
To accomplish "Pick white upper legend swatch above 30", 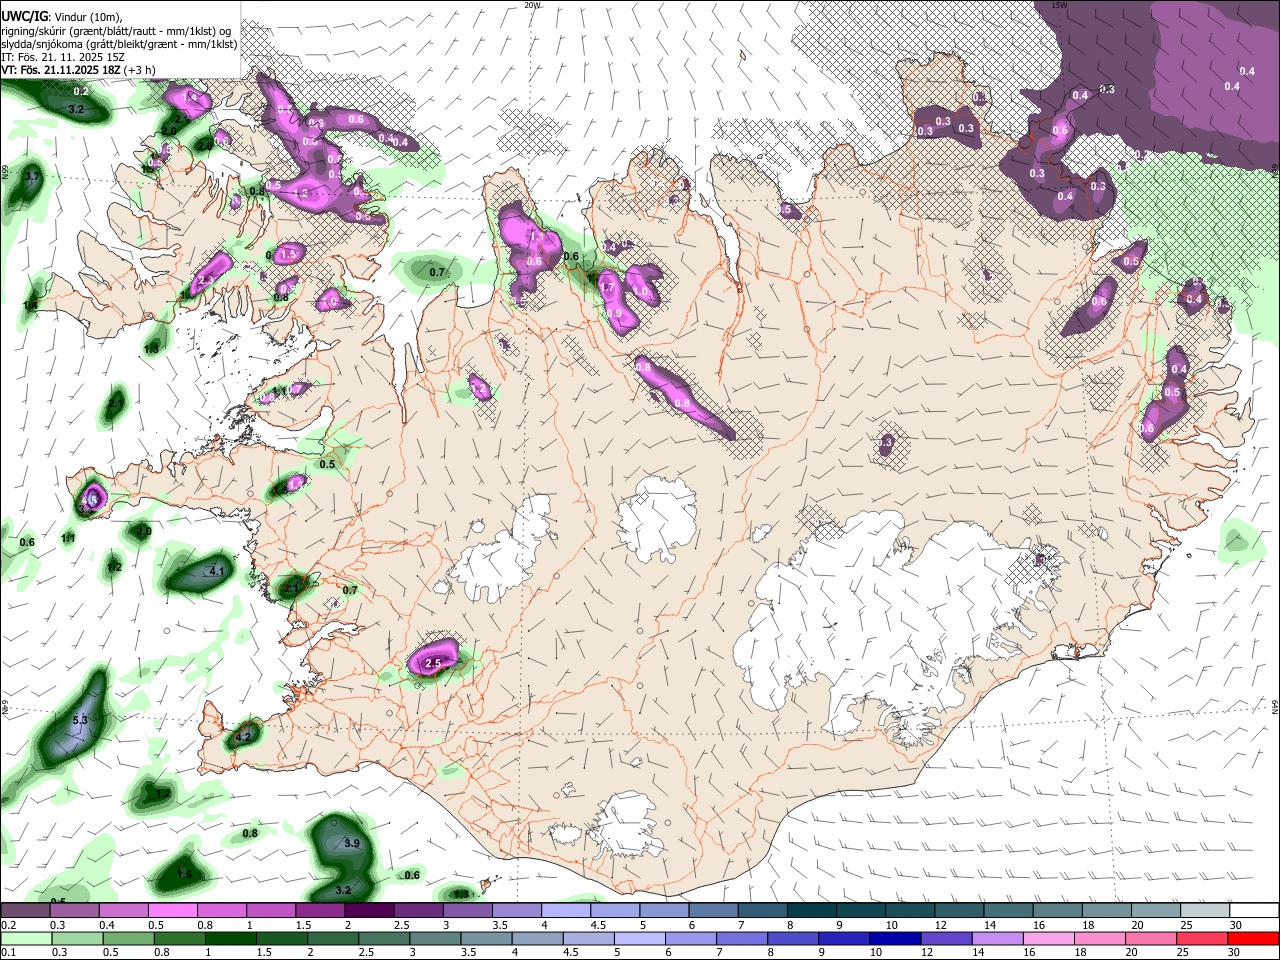I will pos(1254,911).
